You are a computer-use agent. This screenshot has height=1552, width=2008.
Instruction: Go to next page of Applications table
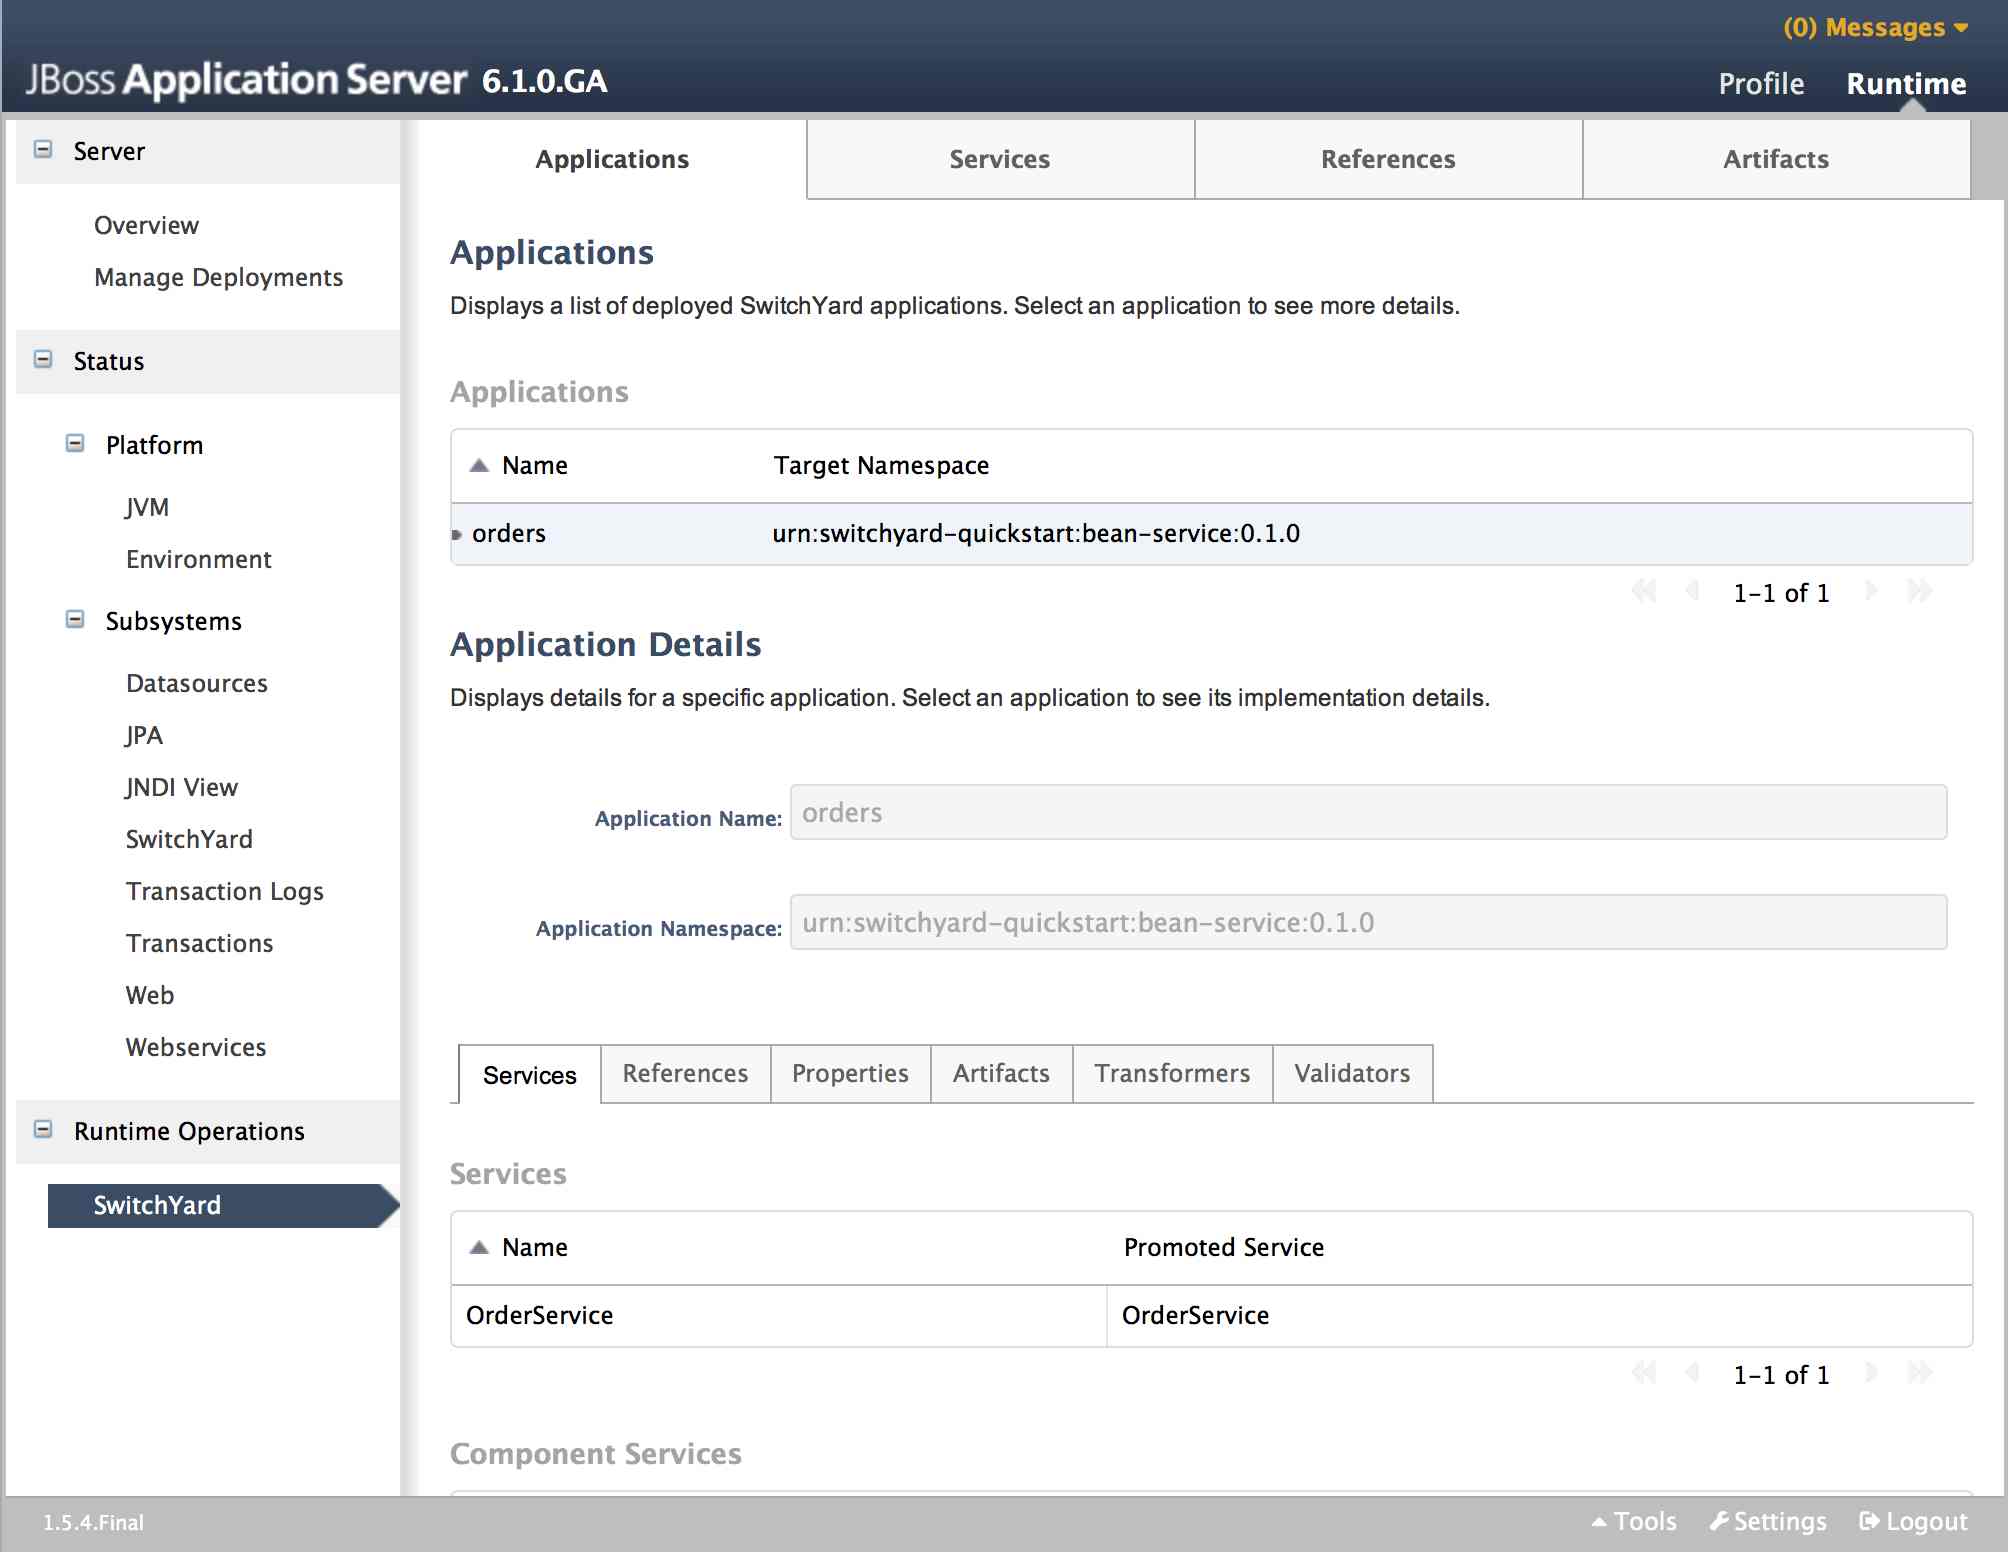click(1871, 591)
